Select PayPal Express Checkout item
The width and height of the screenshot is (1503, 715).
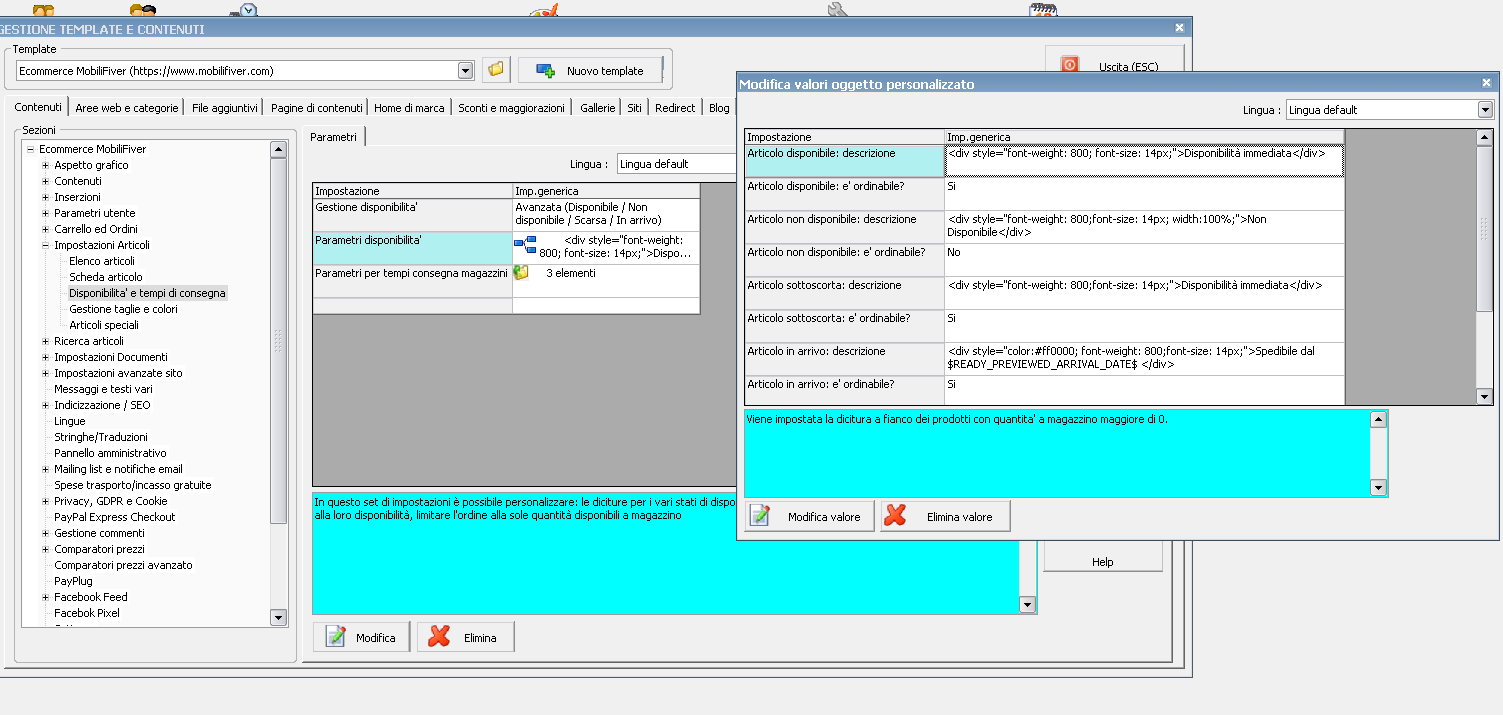click(x=115, y=517)
